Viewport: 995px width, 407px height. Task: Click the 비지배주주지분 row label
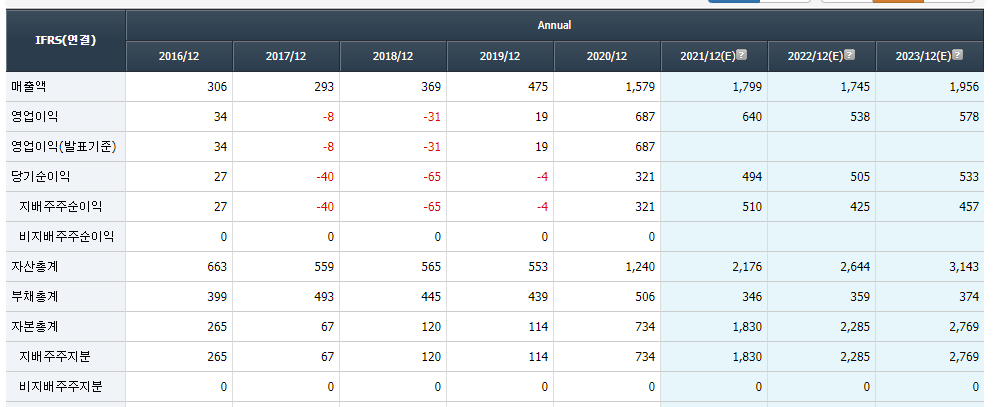pyautogui.click(x=61, y=387)
